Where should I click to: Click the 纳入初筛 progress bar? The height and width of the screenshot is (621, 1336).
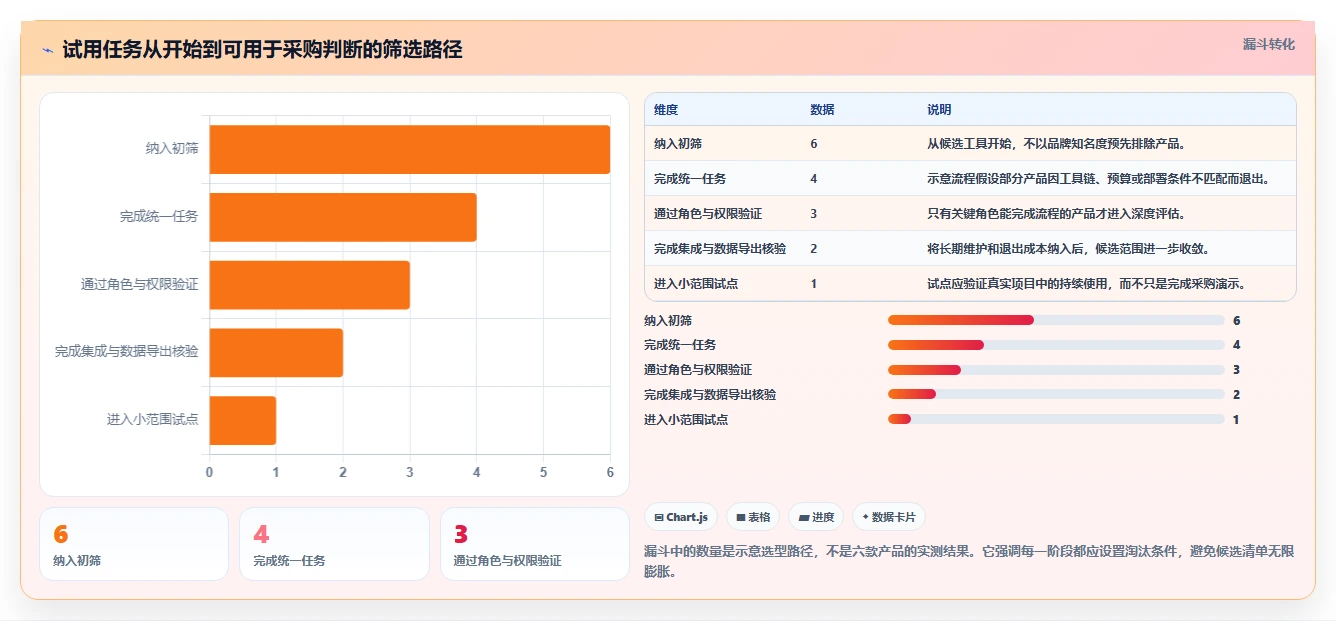point(1056,320)
